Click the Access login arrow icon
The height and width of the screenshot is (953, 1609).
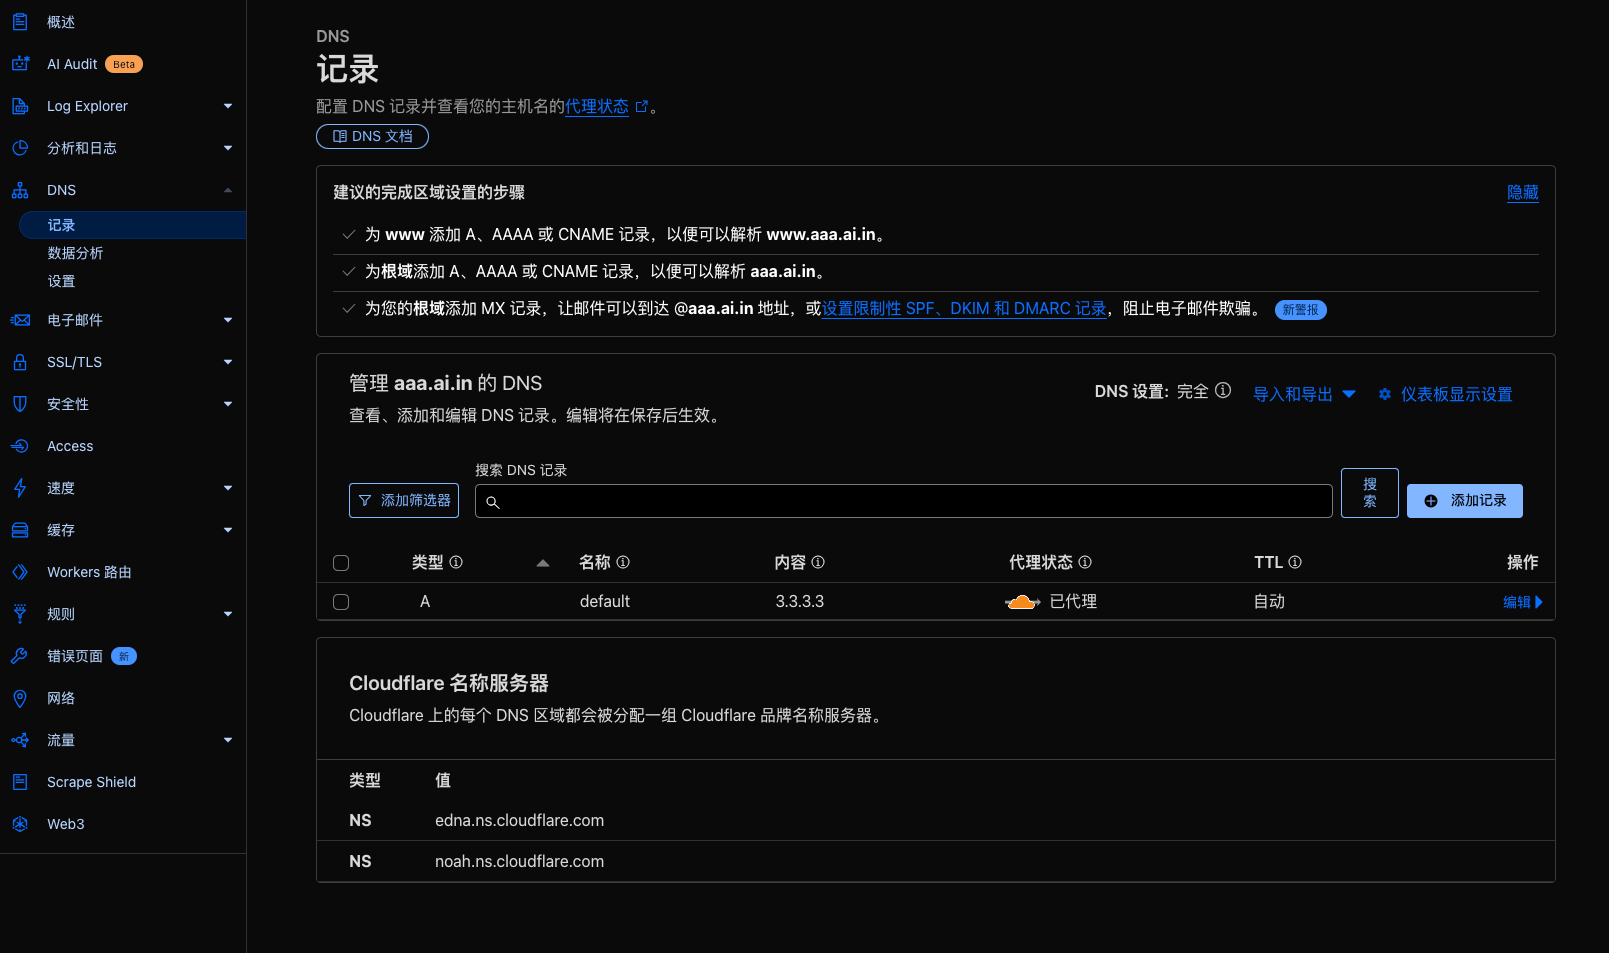(20, 446)
